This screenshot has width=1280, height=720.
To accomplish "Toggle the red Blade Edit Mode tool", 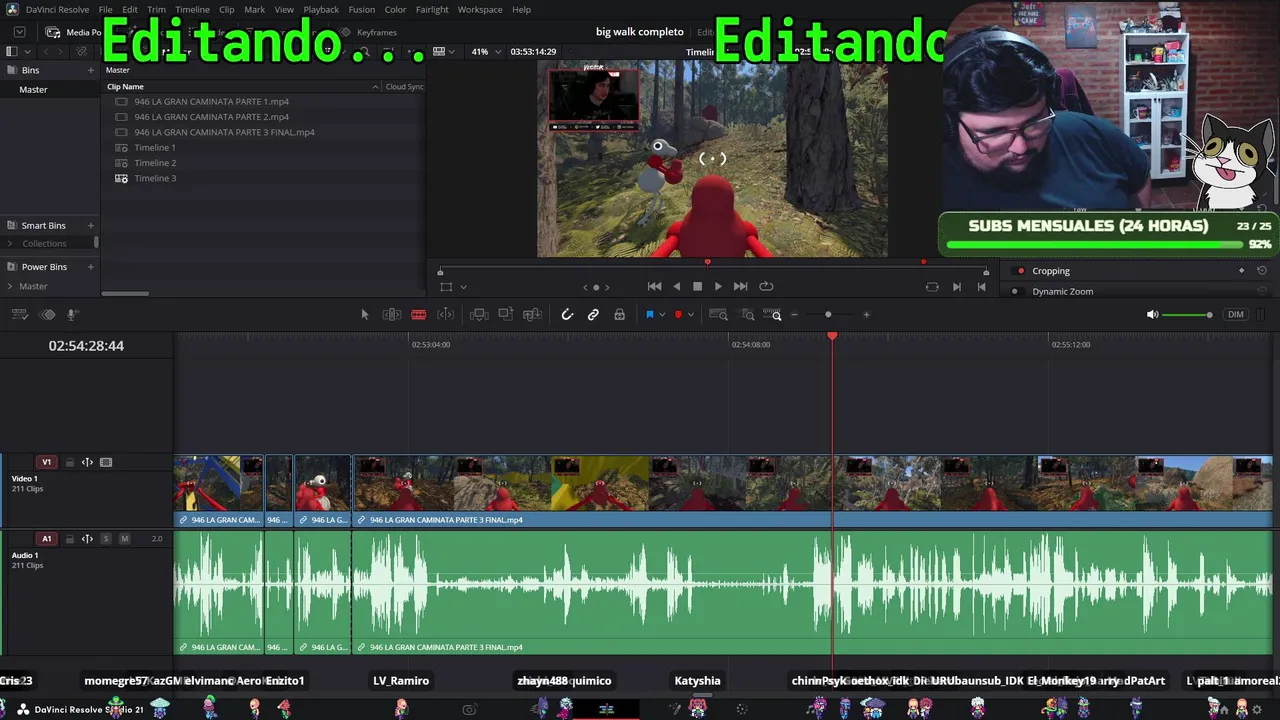I will coord(419,315).
